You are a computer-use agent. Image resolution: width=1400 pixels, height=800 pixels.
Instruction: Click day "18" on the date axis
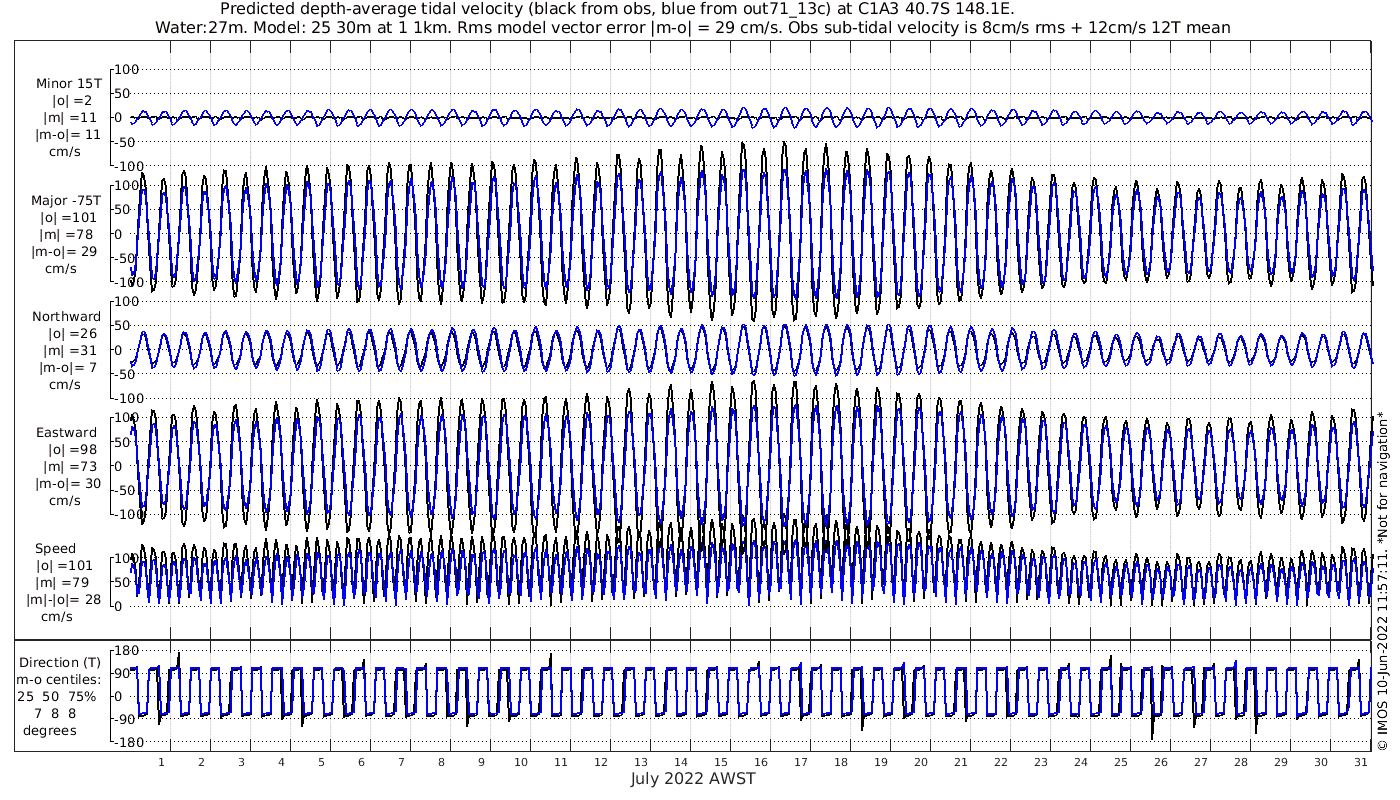(841, 762)
